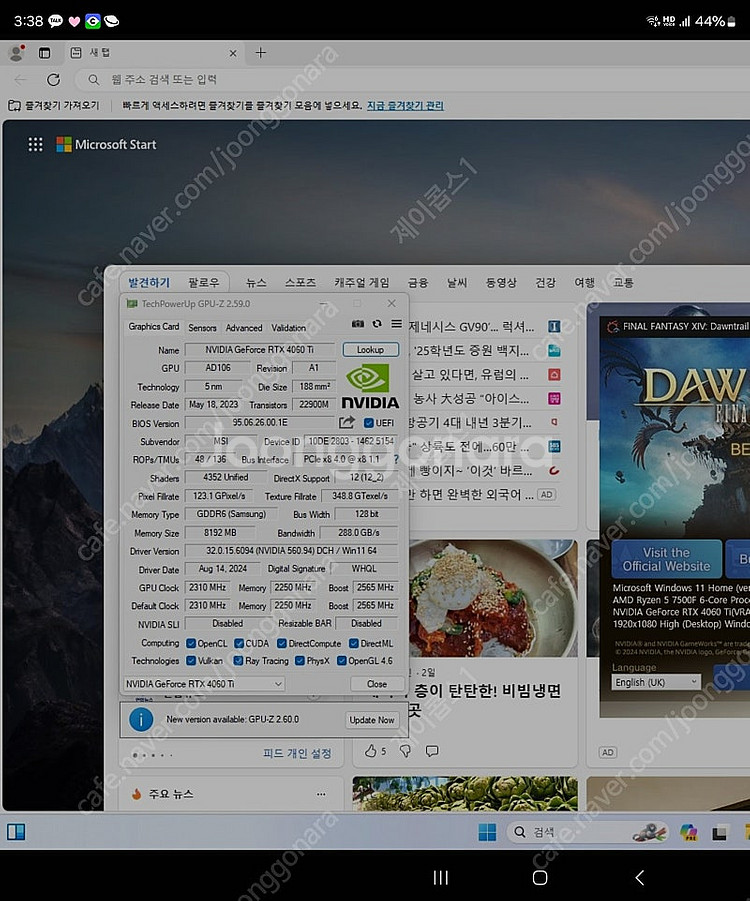
Task: Close the 새 탭 browser tab
Action: point(233,53)
